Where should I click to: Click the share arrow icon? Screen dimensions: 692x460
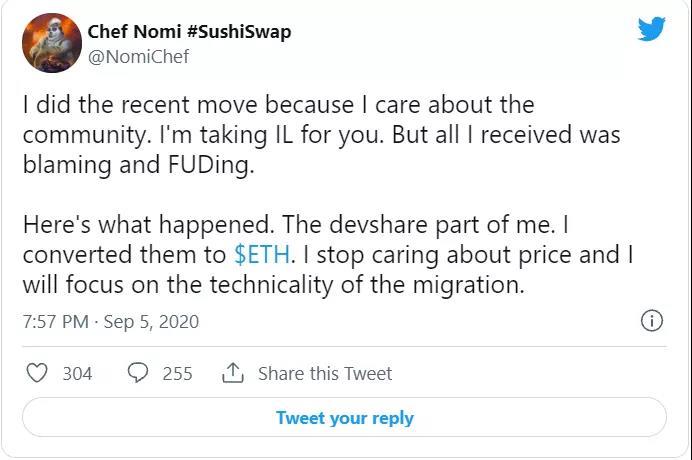pos(233,373)
